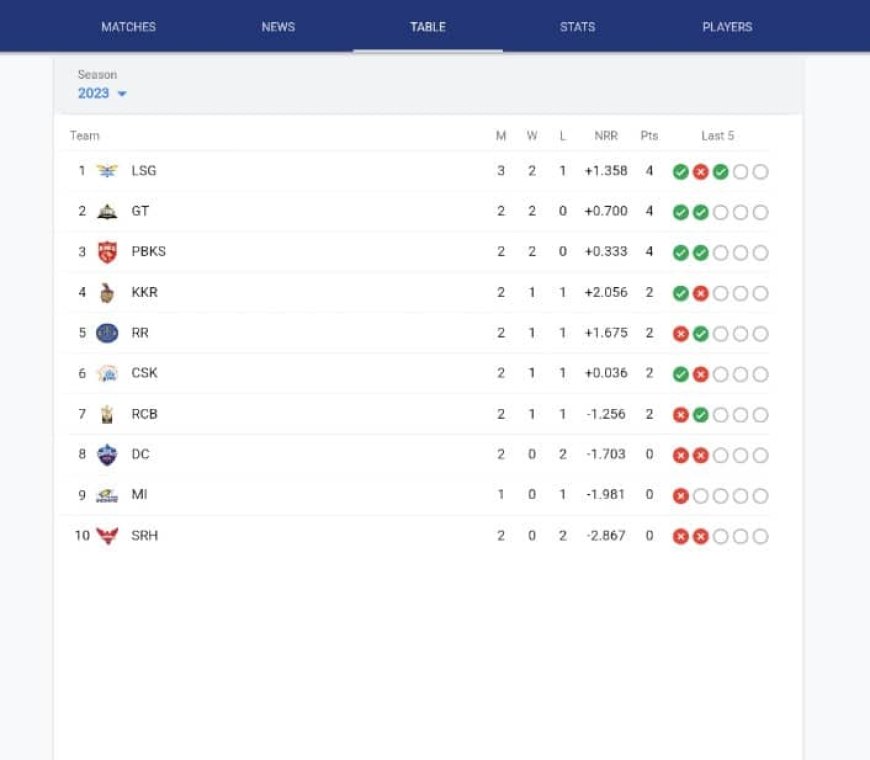
Task: Click the MI team logo icon
Action: tap(107, 495)
